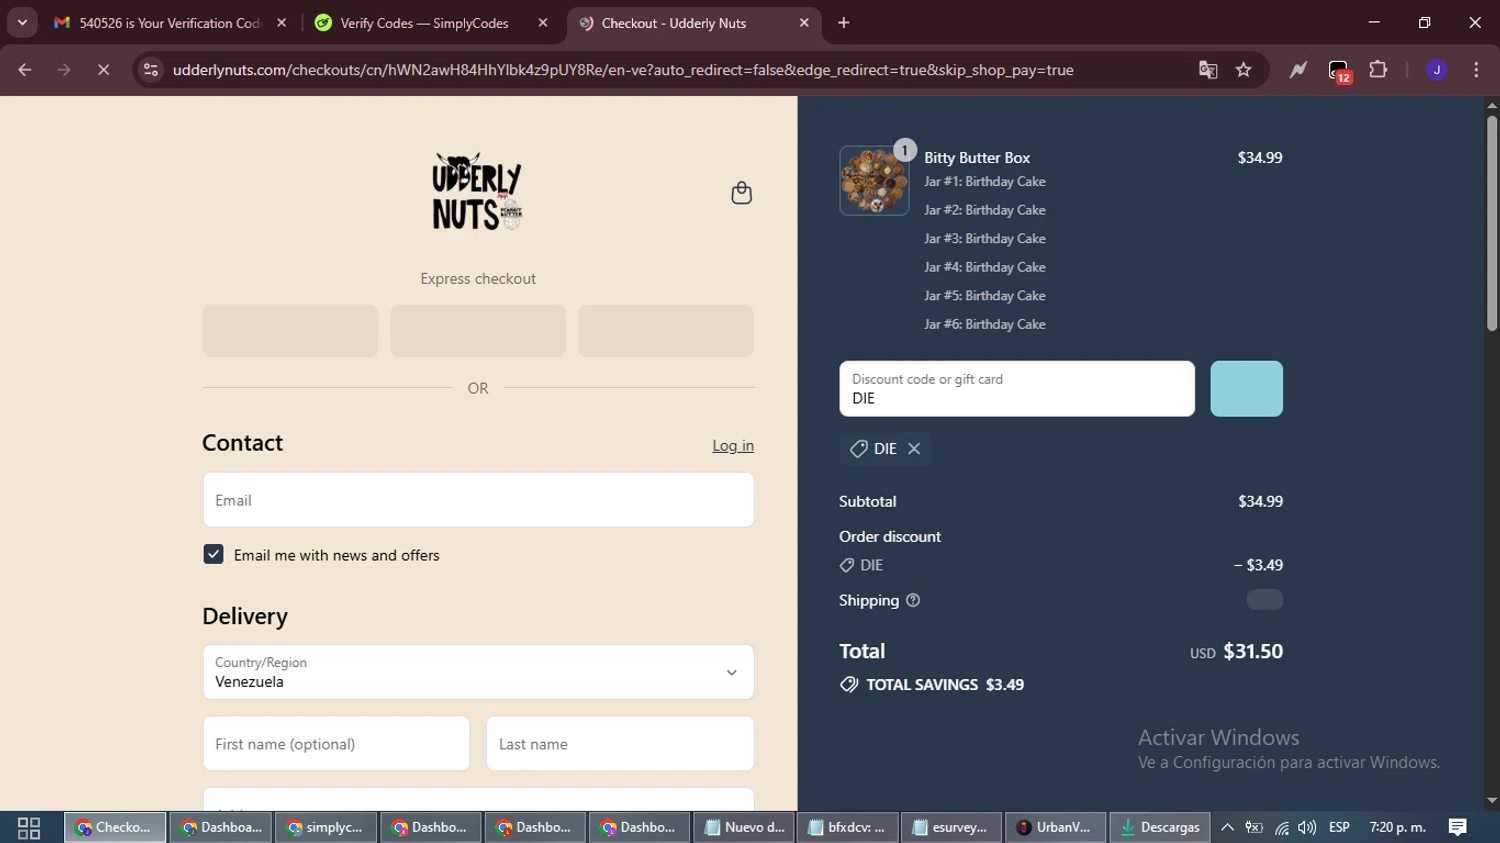Click the Udderly Nuts logo

(477, 191)
